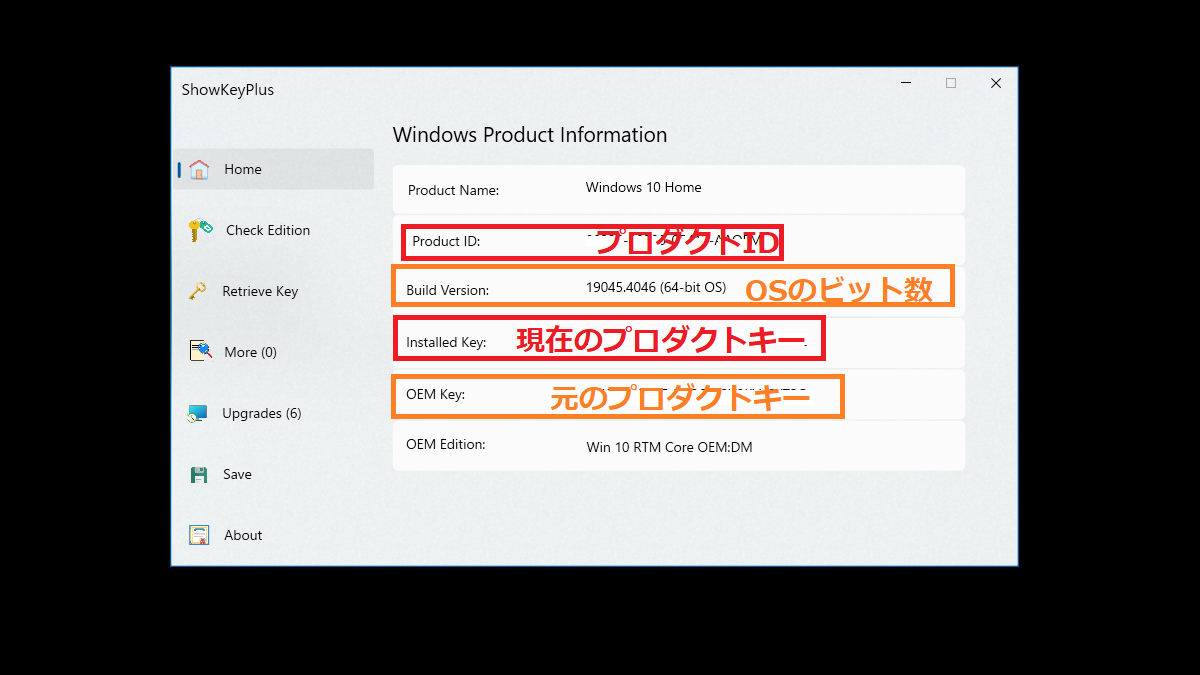Click the More search-document icon
The height and width of the screenshot is (675, 1200).
200,352
